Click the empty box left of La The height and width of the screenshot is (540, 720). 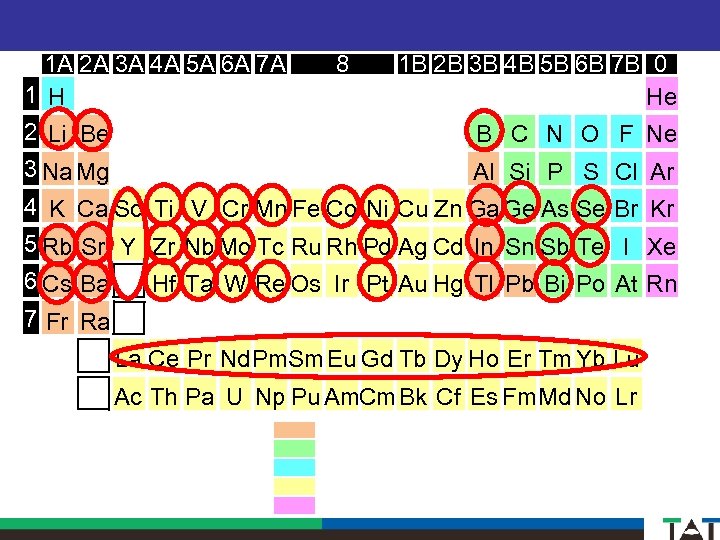pyautogui.click(x=93, y=355)
